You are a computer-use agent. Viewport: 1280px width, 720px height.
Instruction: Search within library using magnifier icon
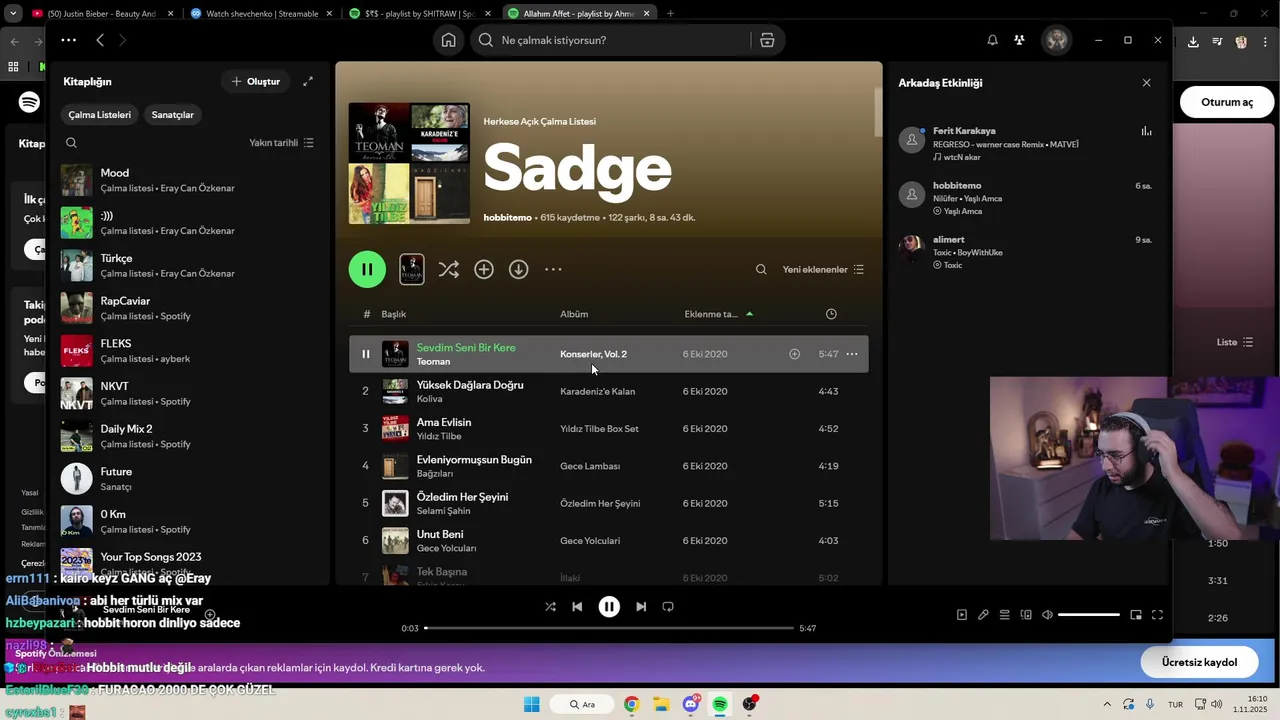[71, 143]
